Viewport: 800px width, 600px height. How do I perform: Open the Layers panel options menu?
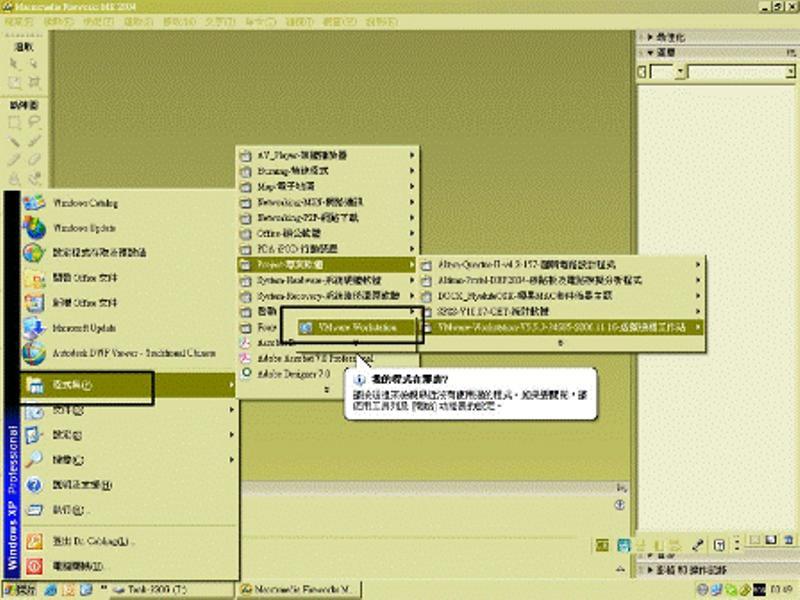point(790,53)
